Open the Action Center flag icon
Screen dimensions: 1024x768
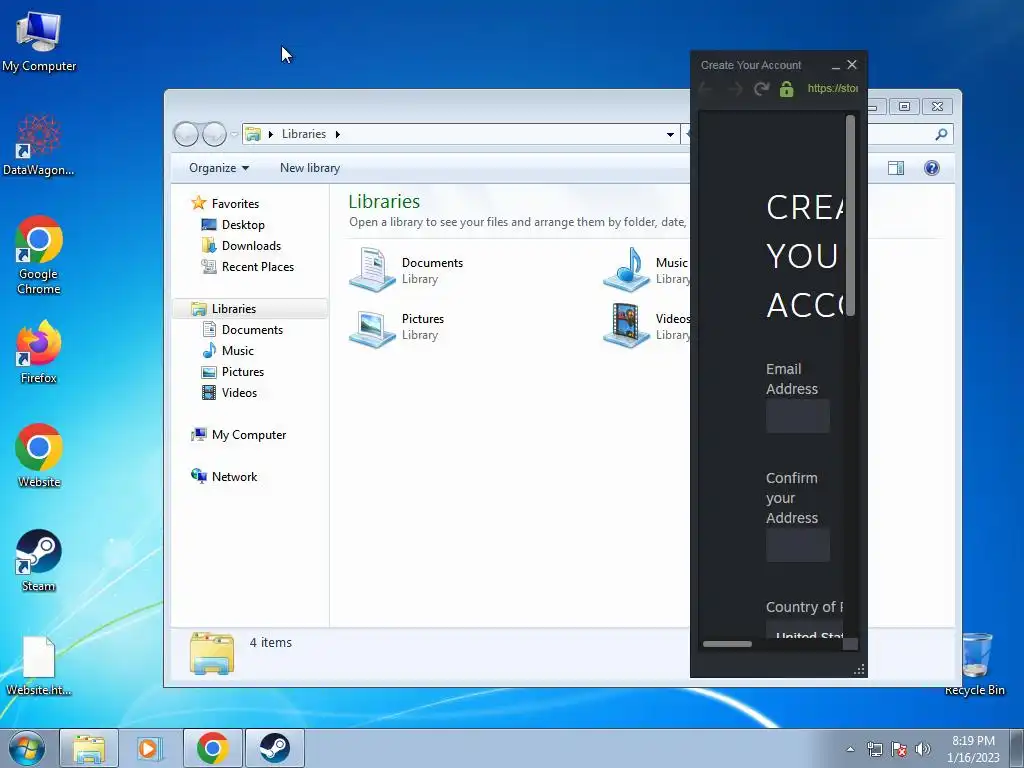(899, 749)
